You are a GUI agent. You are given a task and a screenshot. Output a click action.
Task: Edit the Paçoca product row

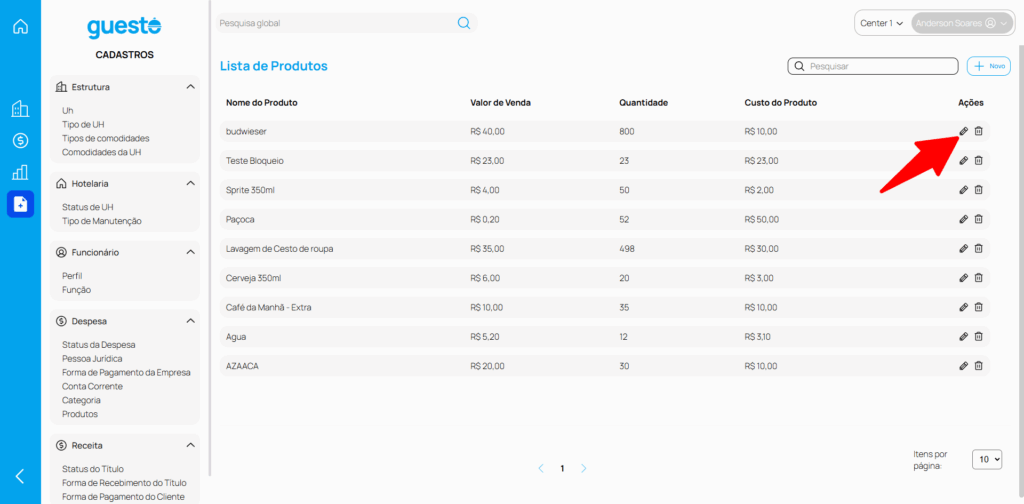click(x=964, y=219)
